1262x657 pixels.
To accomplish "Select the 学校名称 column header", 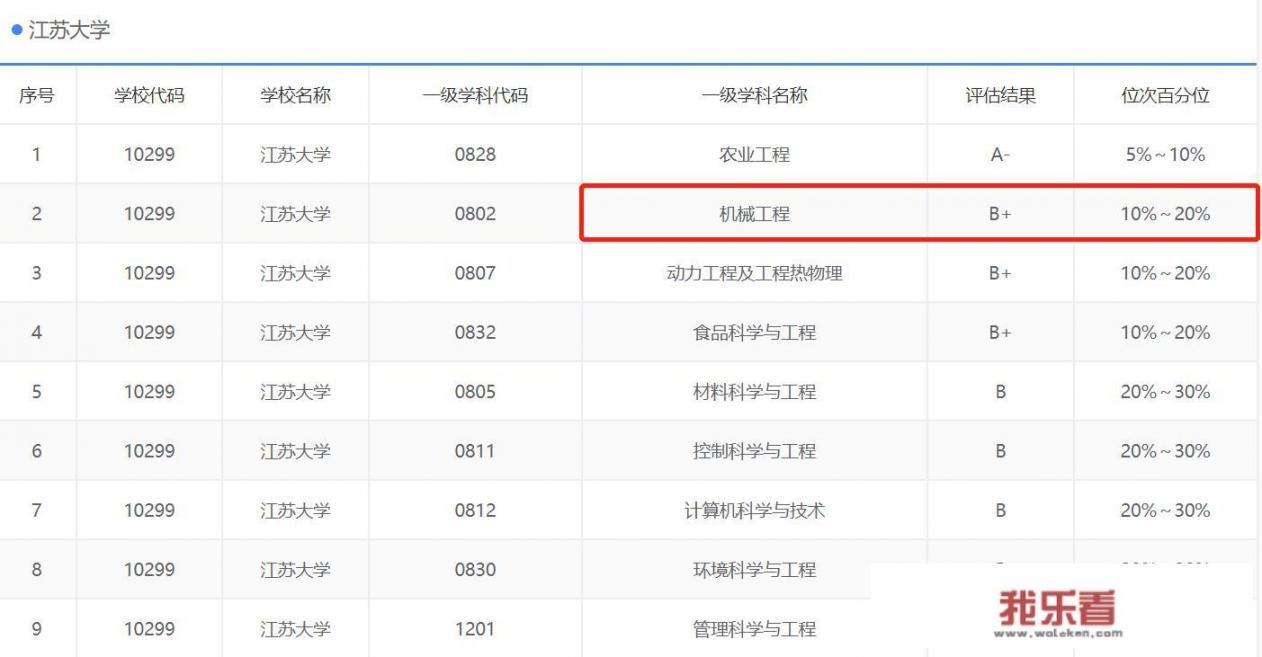I will [x=295, y=96].
